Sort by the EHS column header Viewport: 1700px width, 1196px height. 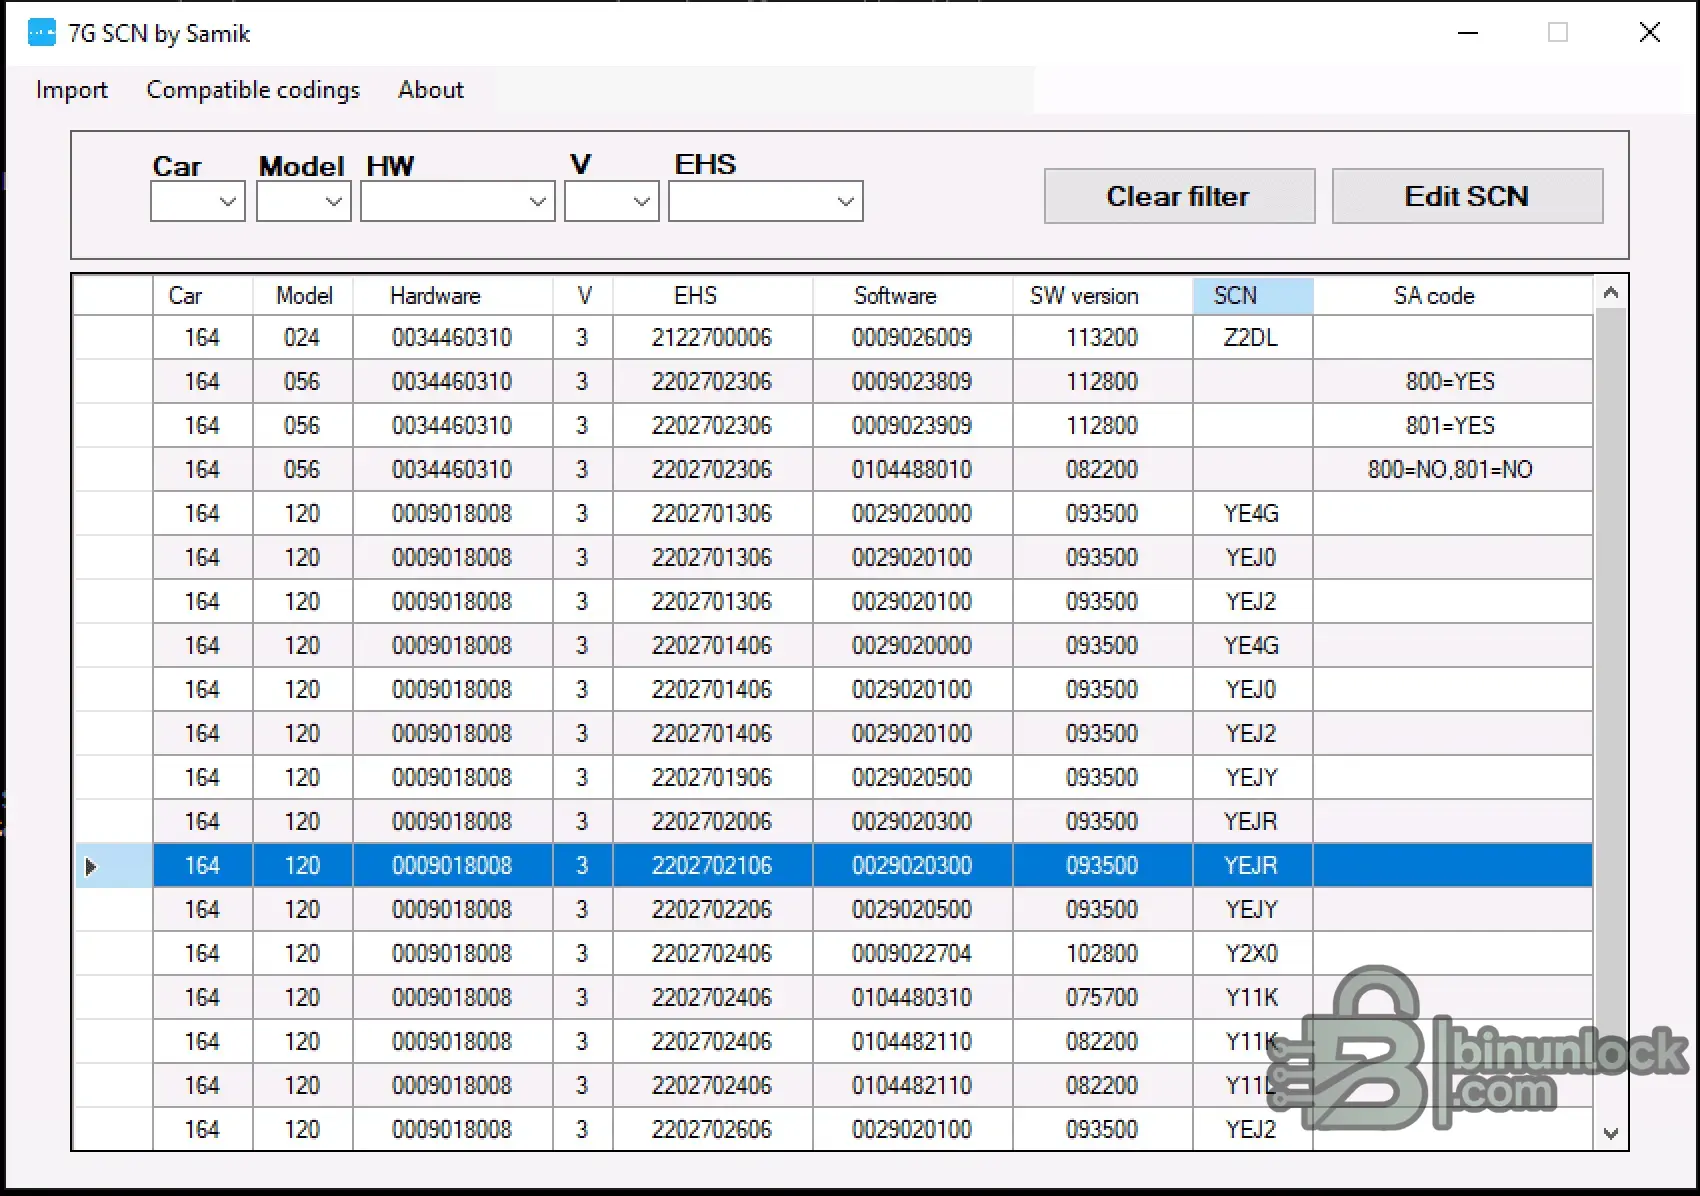713,296
